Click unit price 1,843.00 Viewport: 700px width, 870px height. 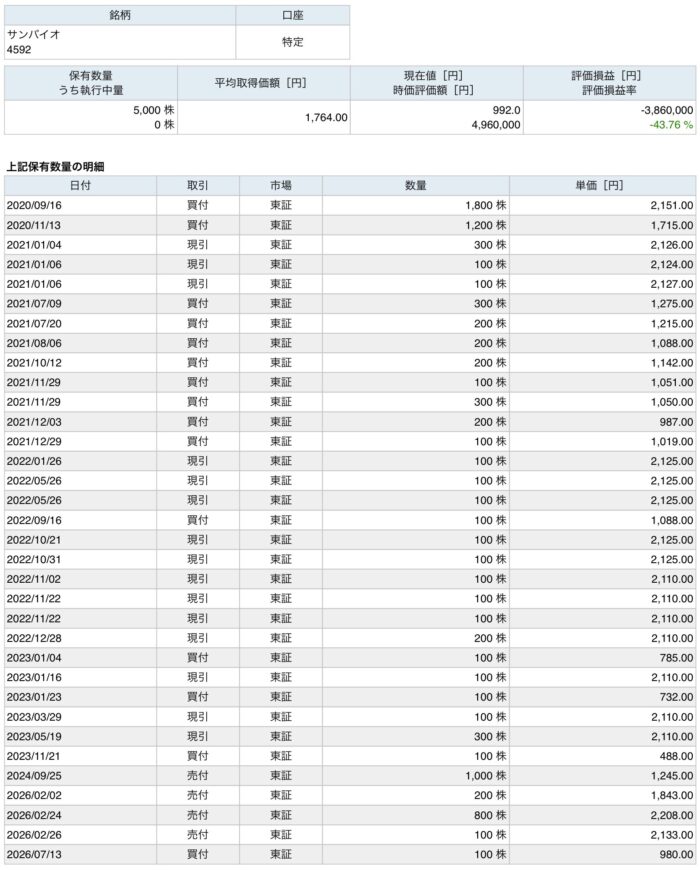(x=672, y=796)
